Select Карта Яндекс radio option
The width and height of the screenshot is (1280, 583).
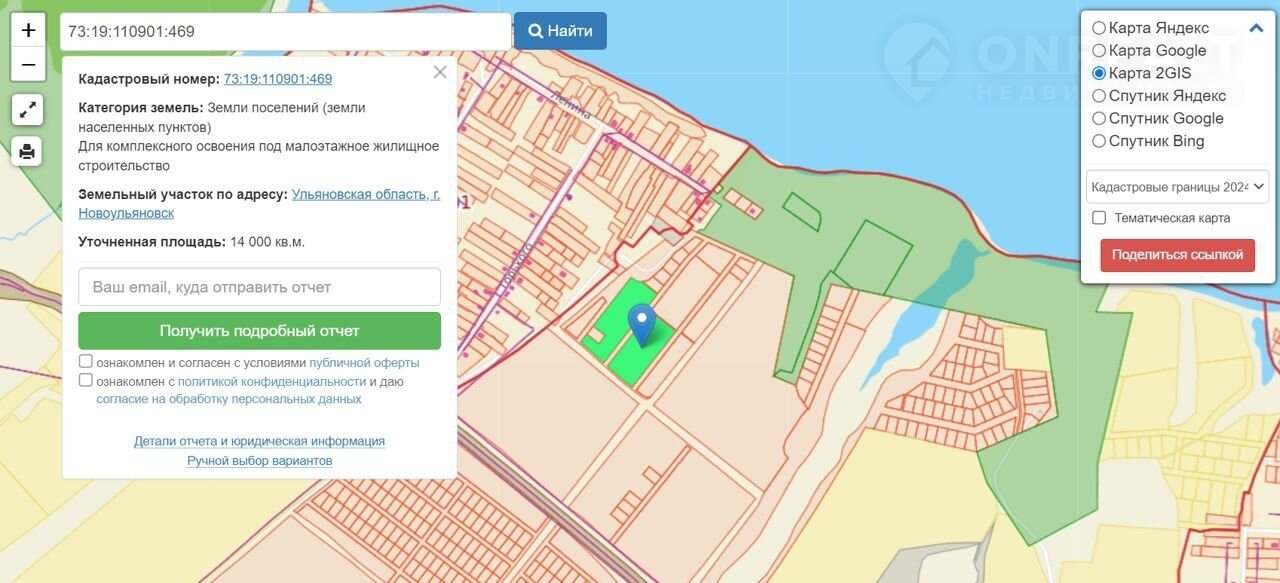[x=1099, y=28]
